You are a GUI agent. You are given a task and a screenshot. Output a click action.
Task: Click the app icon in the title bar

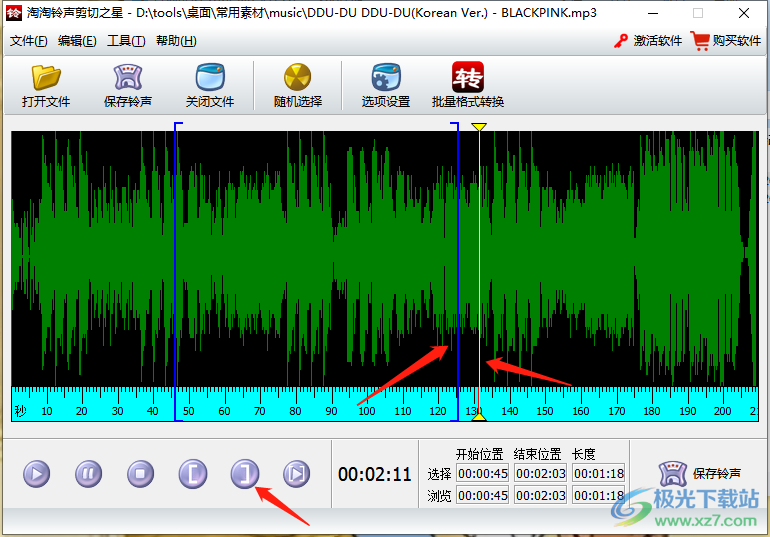pyautogui.click(x=14, y=13)
